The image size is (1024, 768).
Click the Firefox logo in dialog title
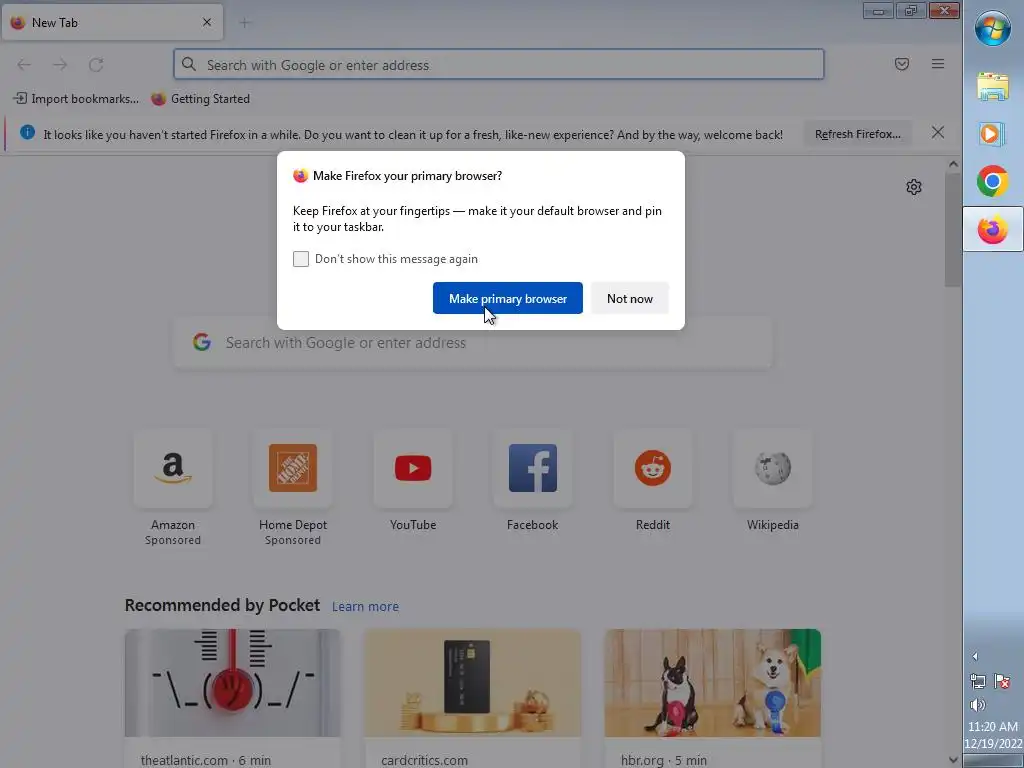coord(300,176)
